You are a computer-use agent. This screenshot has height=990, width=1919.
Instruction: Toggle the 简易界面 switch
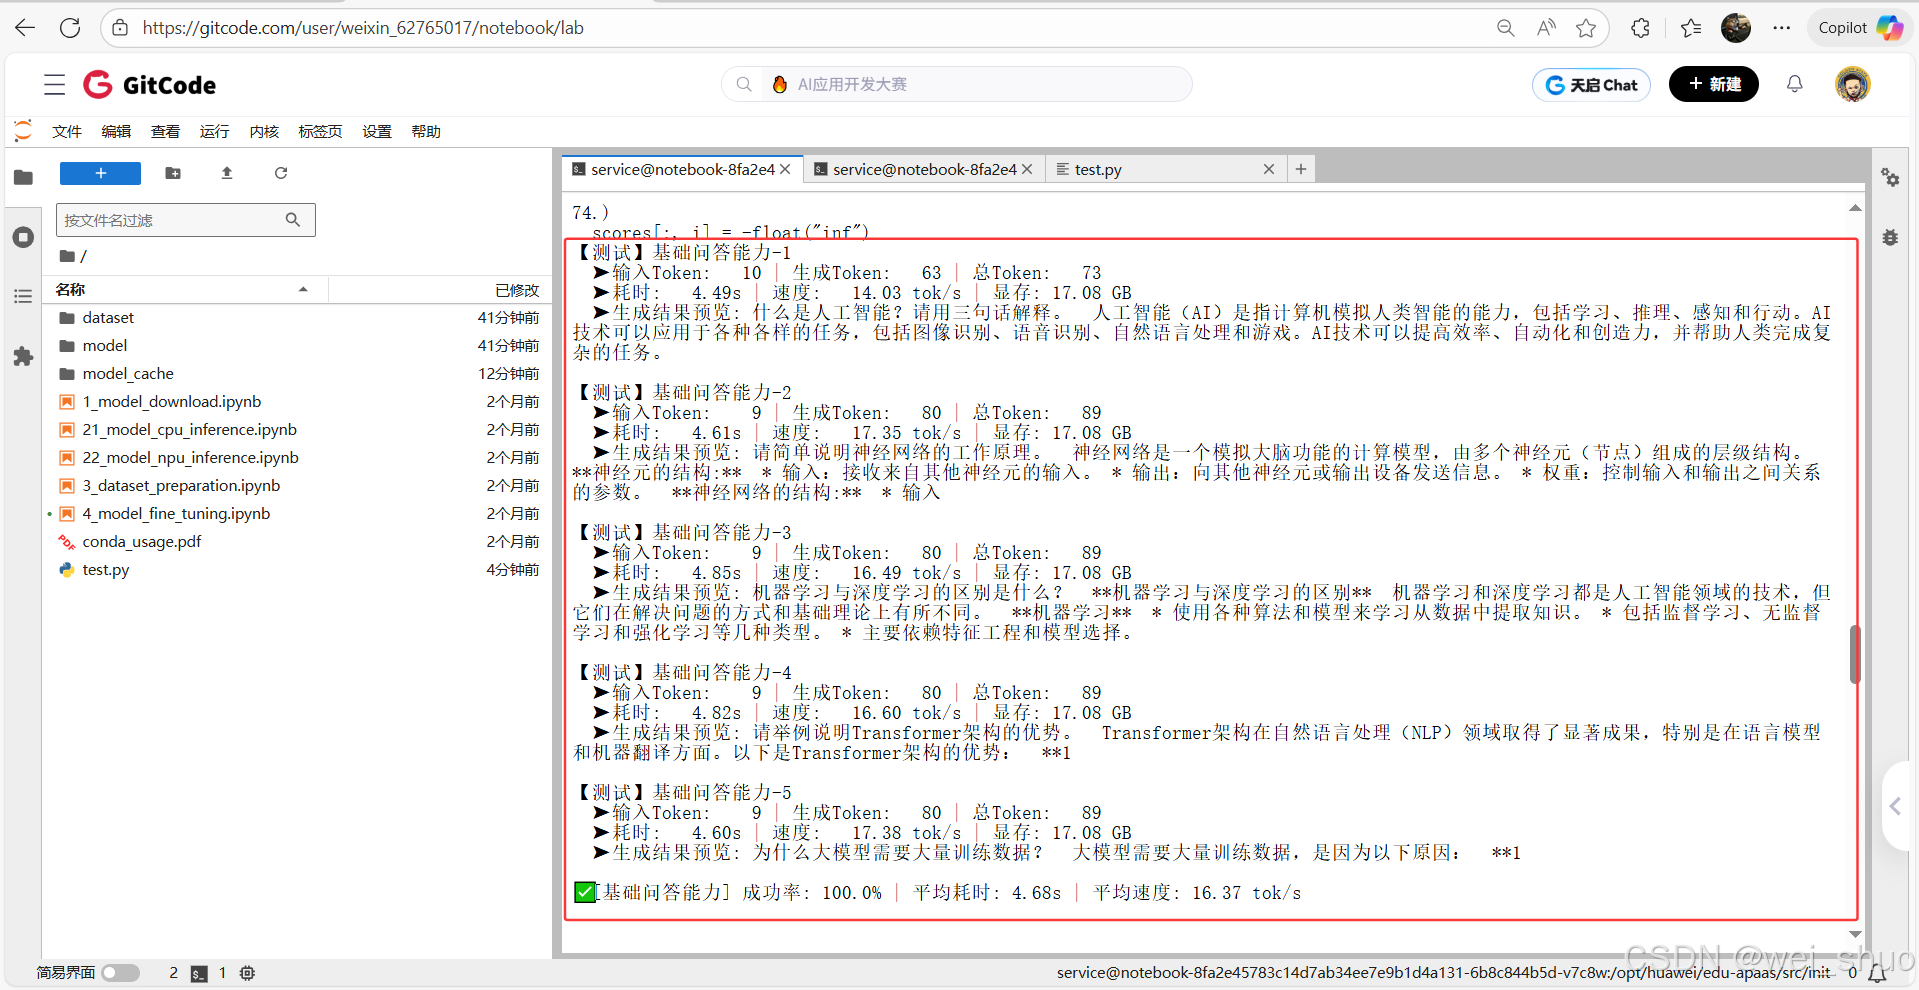(x=120, y=973)
